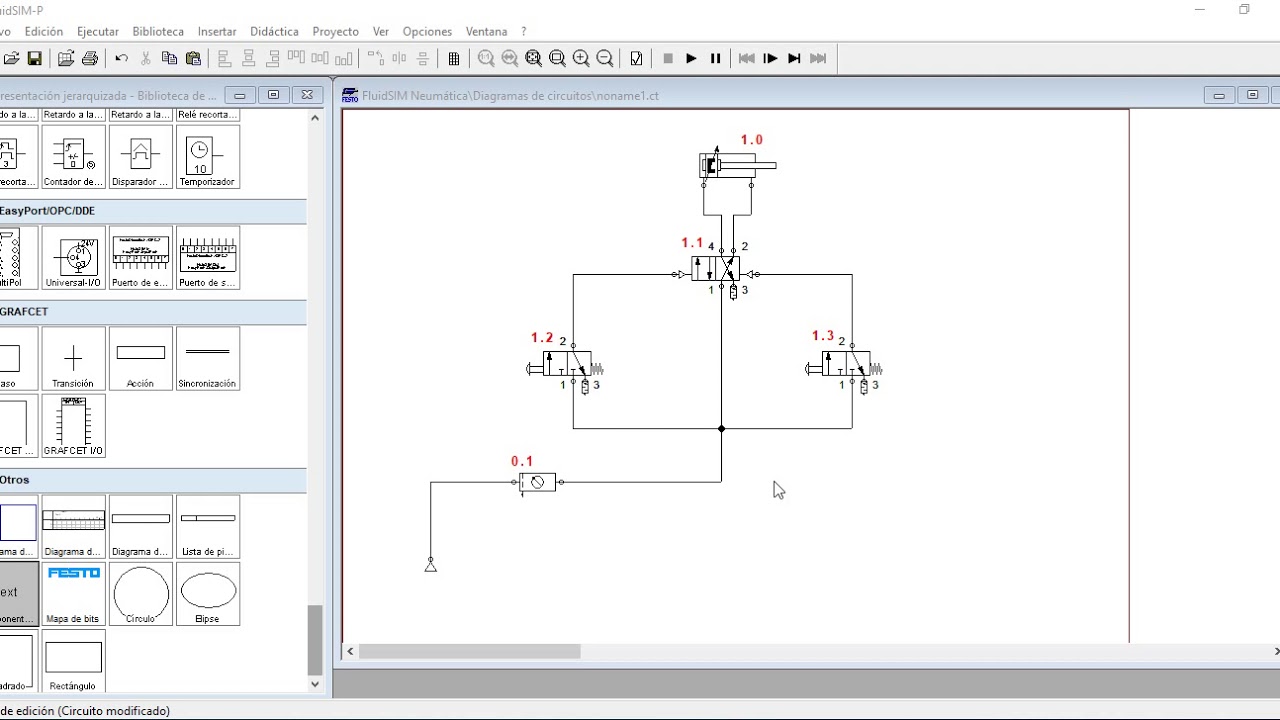
Task: Click the zoom-to-rectangle magnifier icon
Action: 557,58
